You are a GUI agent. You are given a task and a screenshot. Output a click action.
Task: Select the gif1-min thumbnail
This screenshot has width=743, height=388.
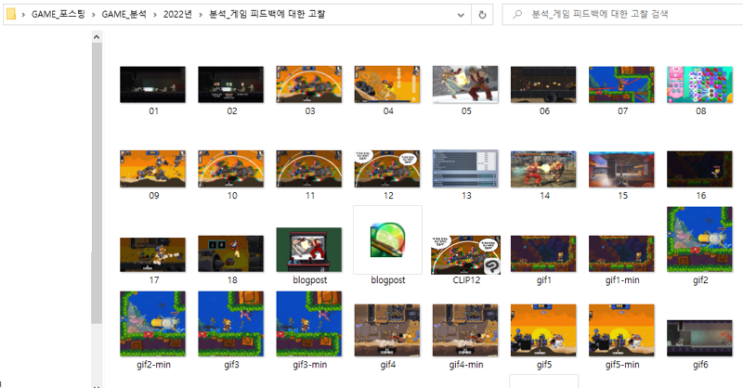(x=622, y=253)
